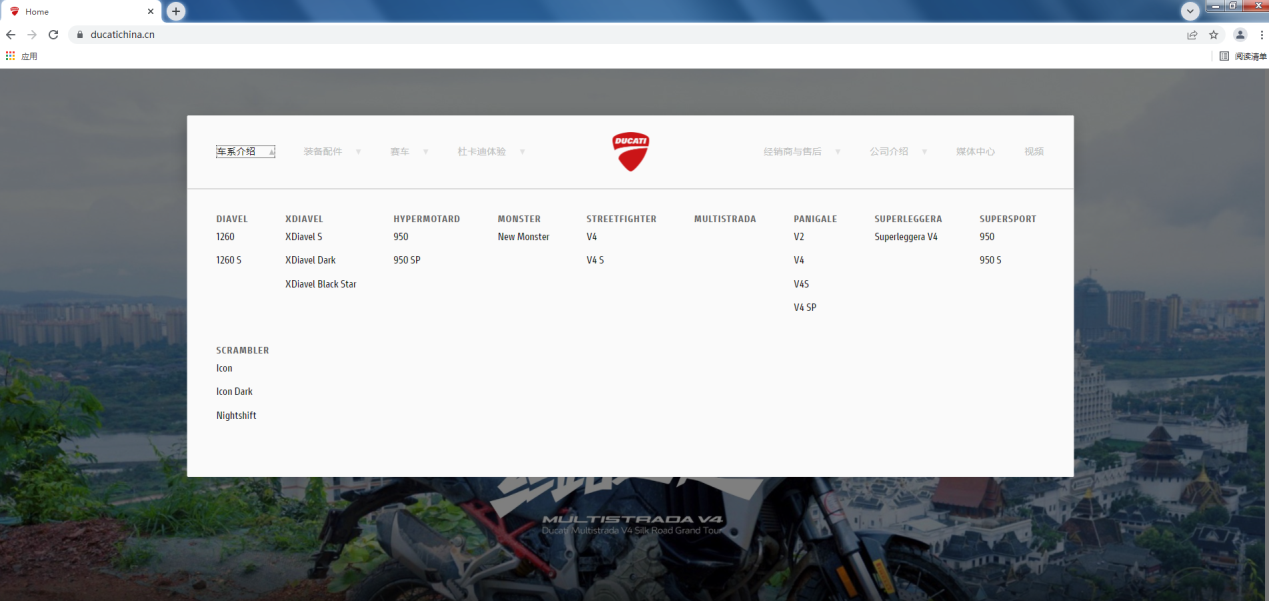Click the browser forward arrow
Screen dimensions: 1269x601
coord(32,34)
